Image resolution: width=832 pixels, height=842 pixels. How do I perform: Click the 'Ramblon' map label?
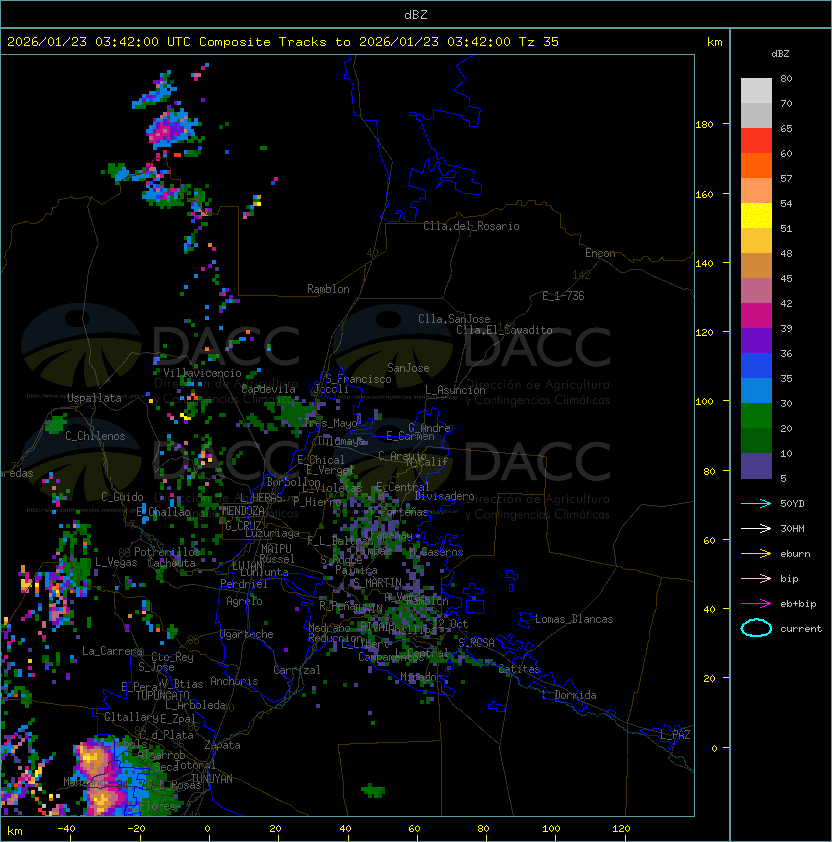[x=328, y=289]
